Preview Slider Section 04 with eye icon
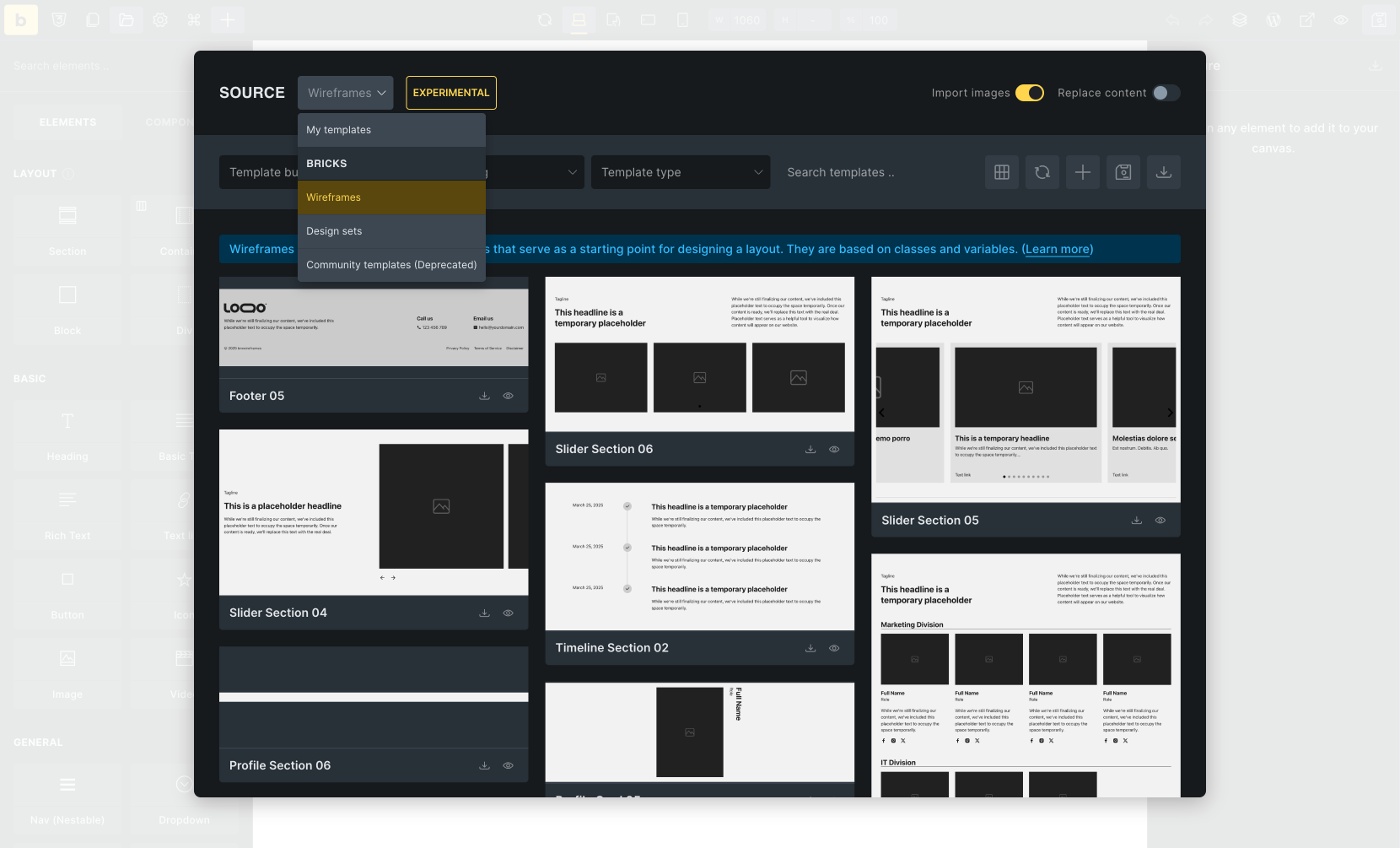 (x=508, y=613)
